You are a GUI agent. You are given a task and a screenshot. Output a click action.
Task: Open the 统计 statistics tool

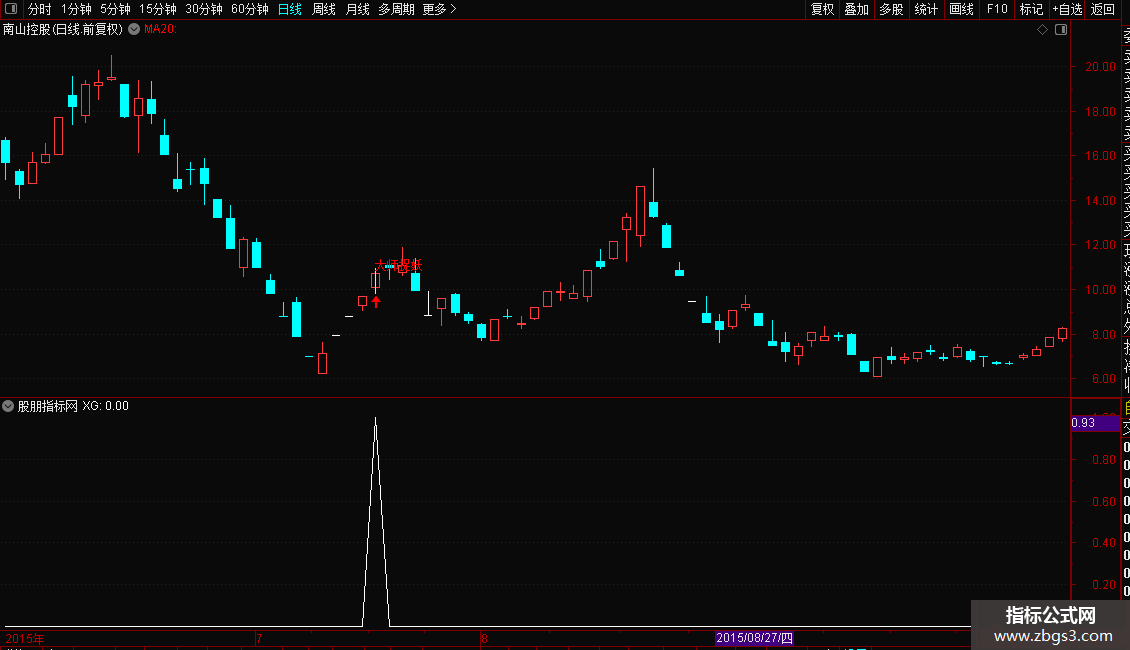[926, 9]
